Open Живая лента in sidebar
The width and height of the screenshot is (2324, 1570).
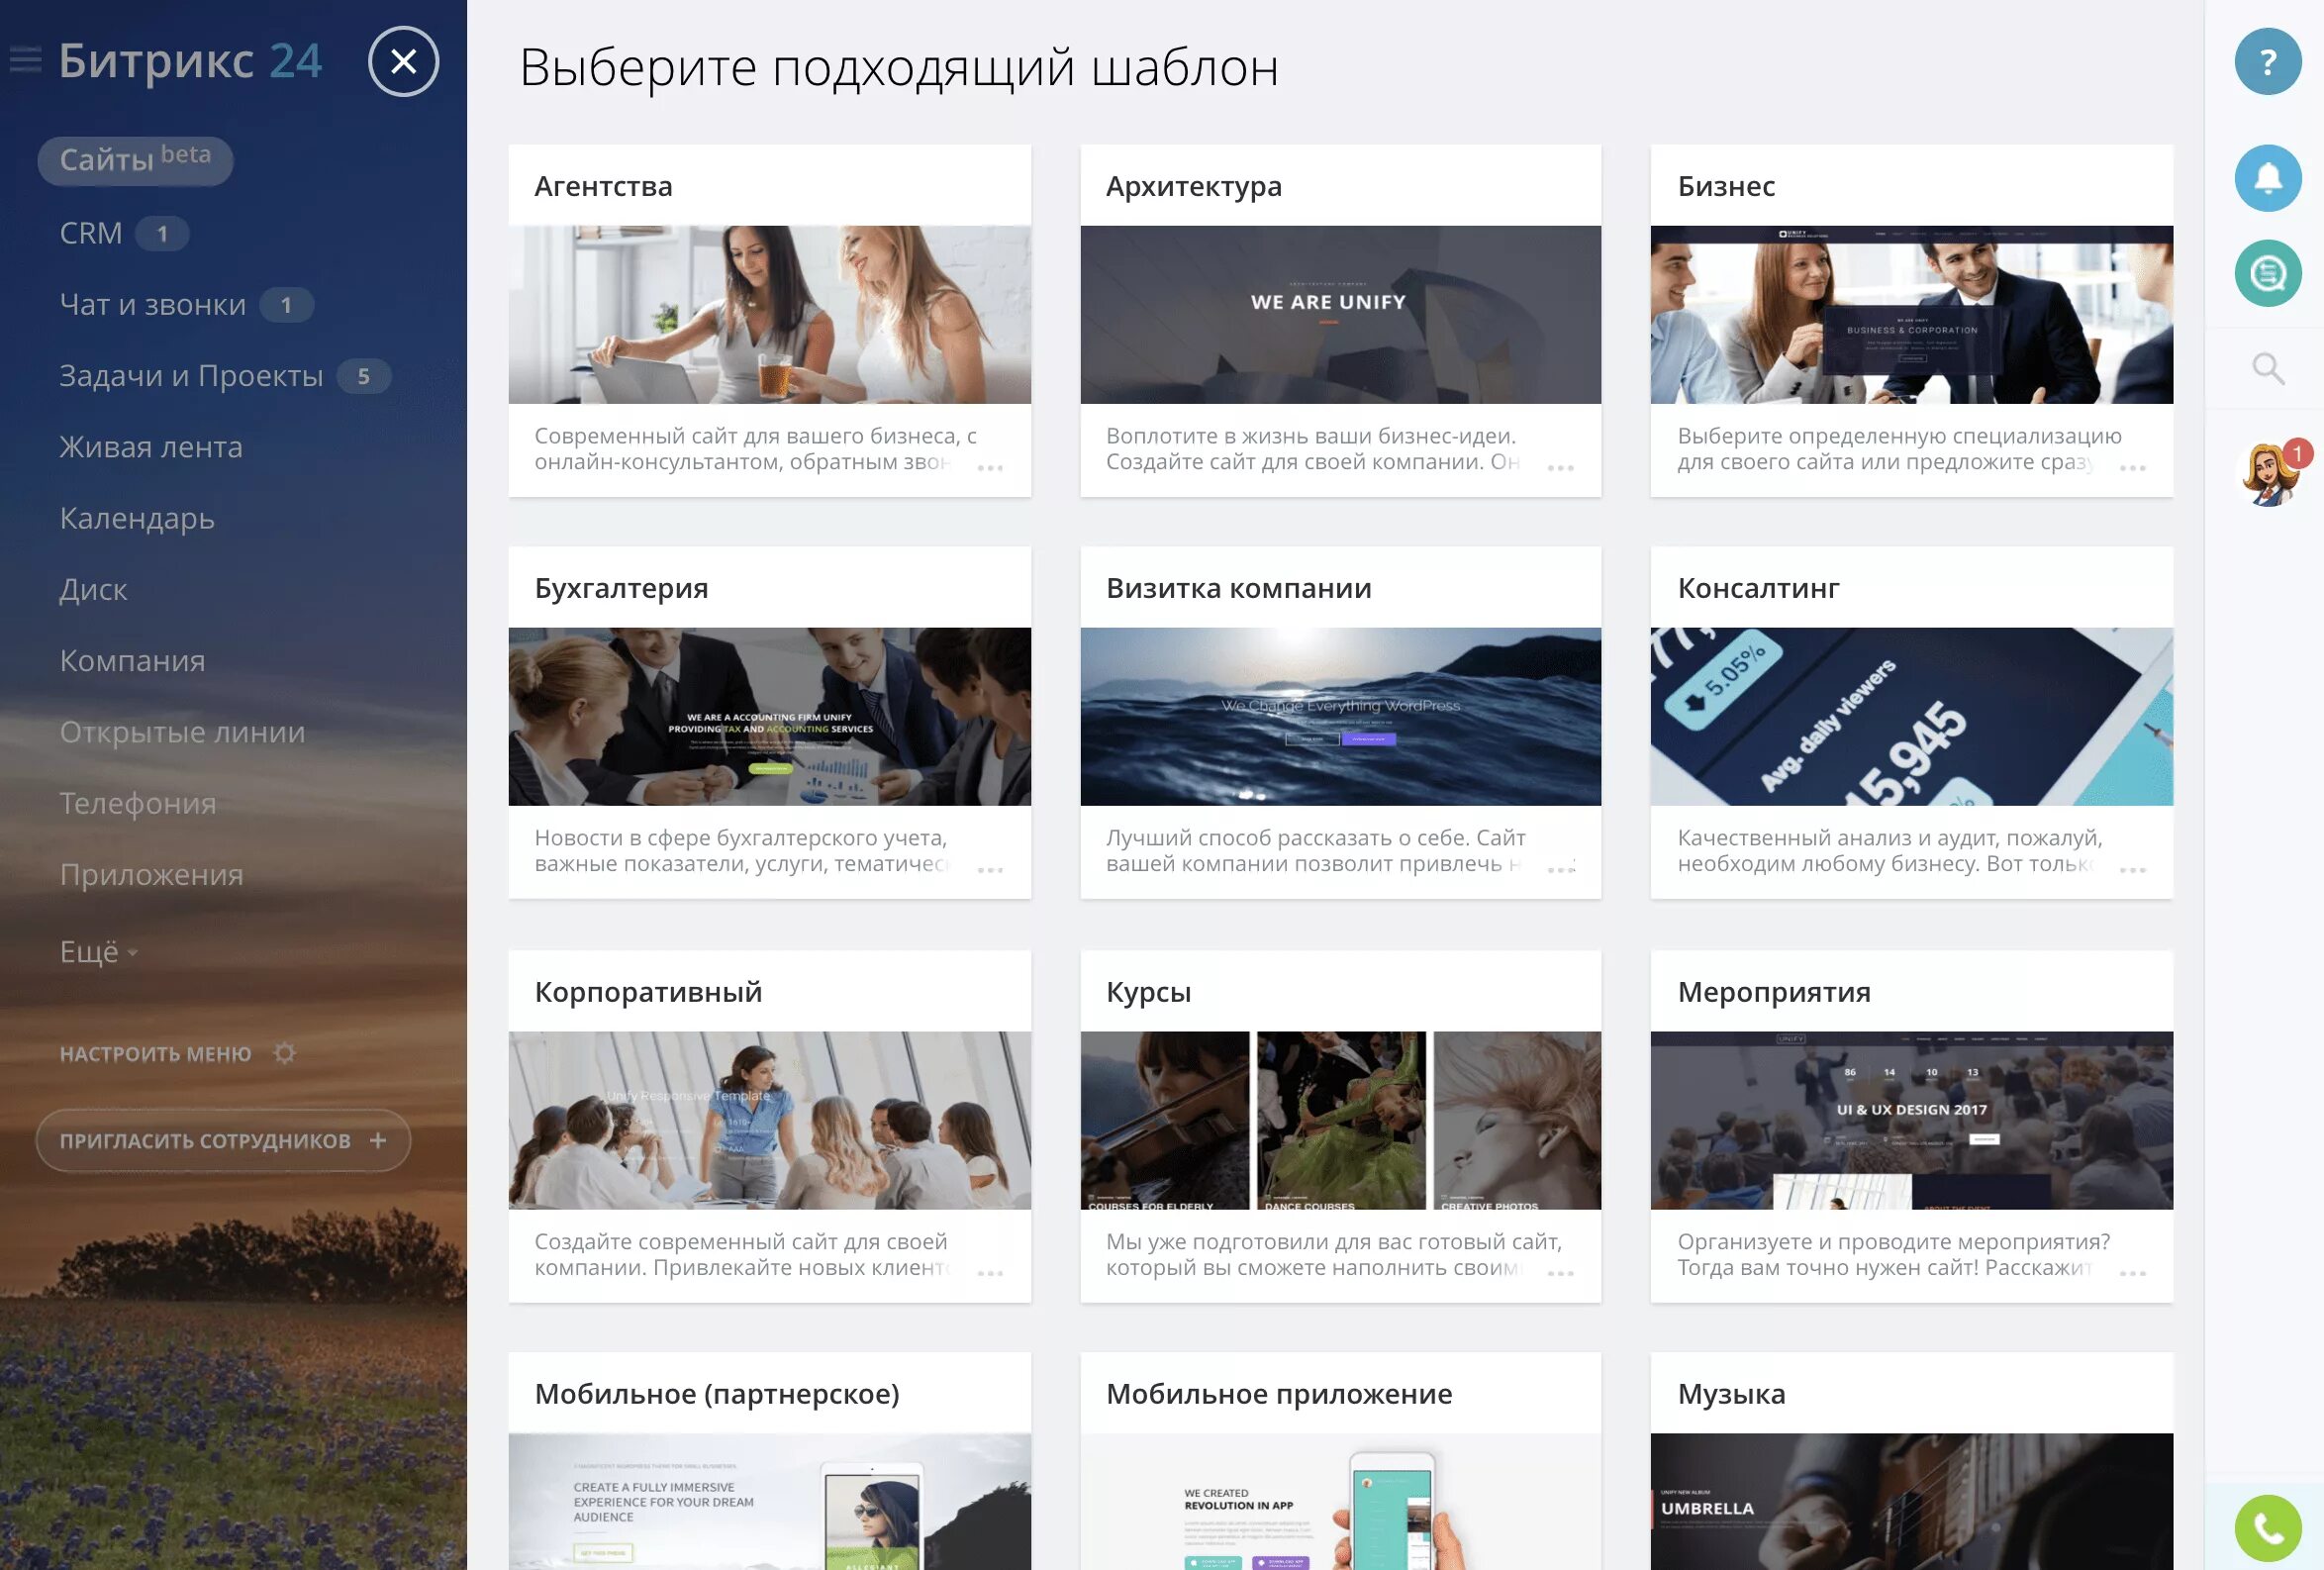tap(151, 447)
